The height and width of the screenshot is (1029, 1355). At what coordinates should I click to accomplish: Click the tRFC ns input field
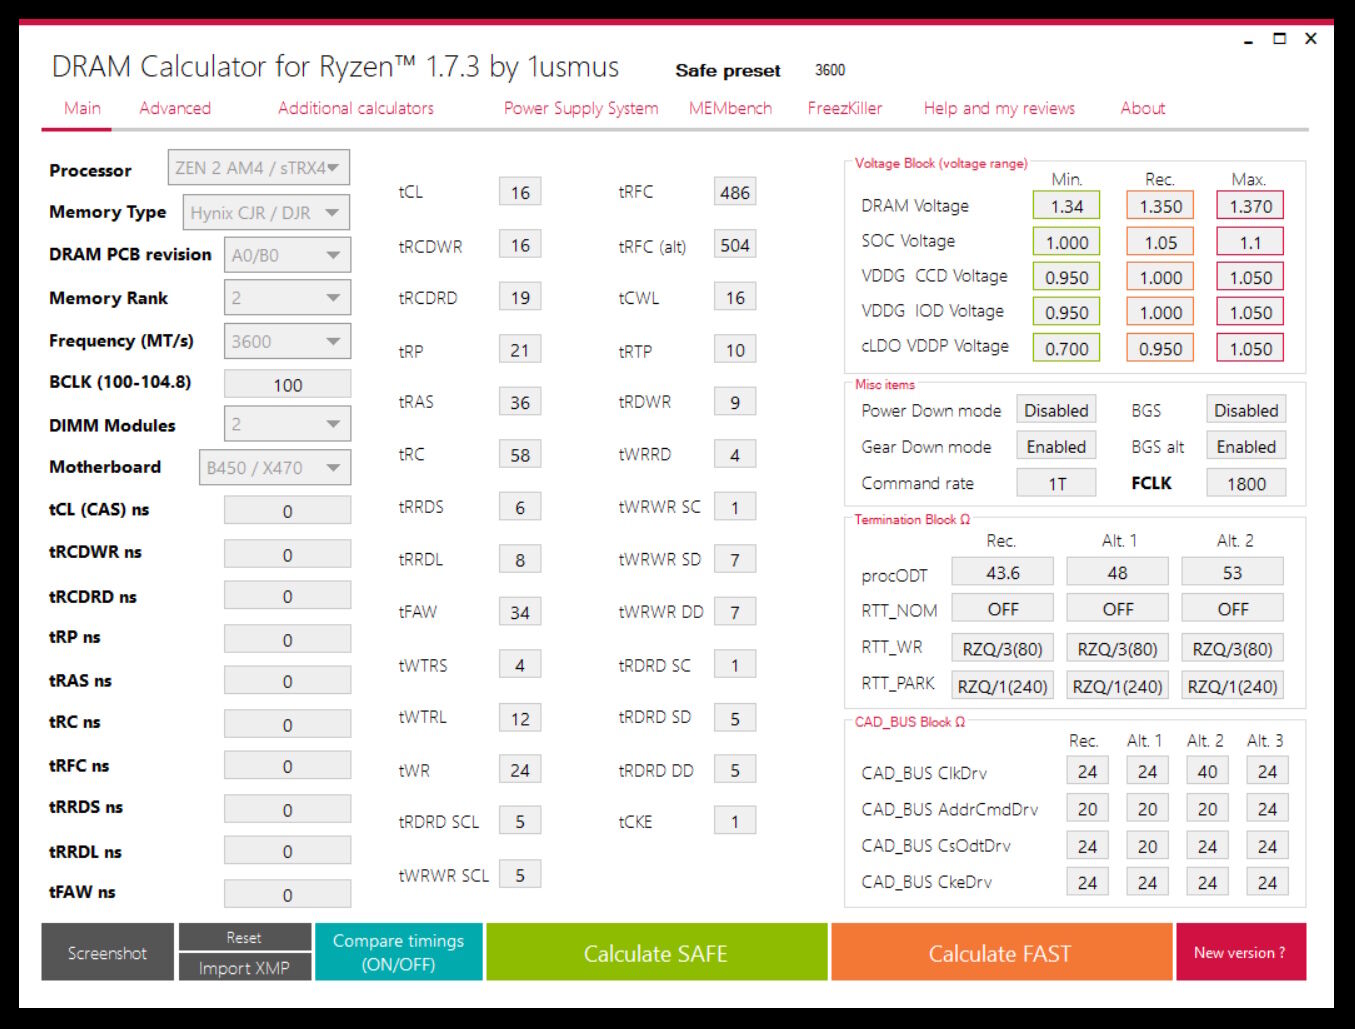click(x=287, y=766)
